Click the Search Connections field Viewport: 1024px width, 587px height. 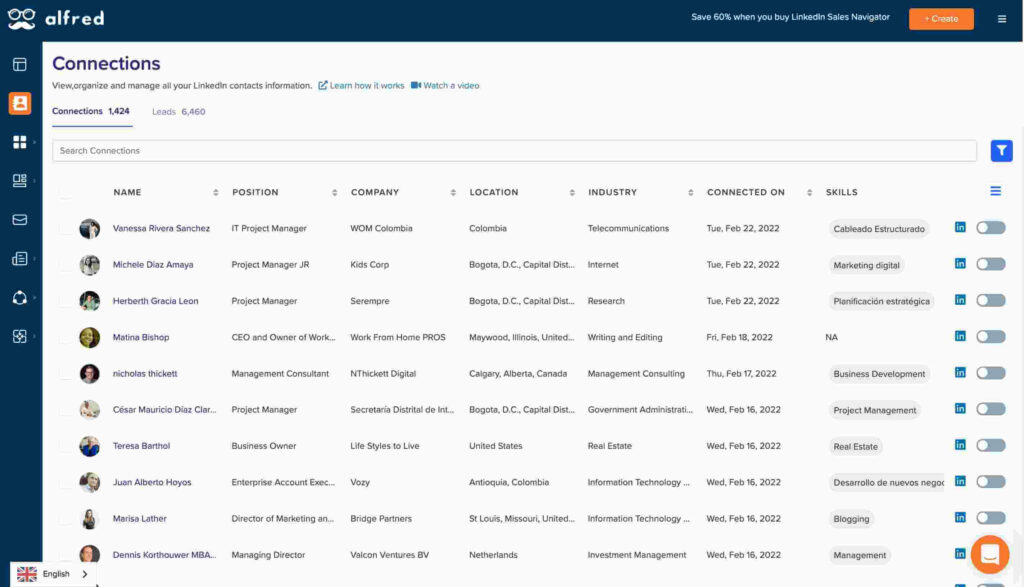[514, 151]
